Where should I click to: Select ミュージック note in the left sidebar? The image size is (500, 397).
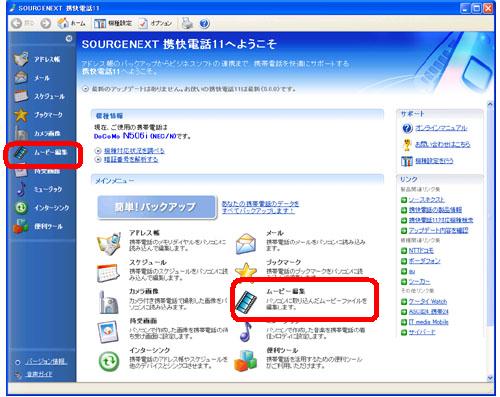pos(38,189)
